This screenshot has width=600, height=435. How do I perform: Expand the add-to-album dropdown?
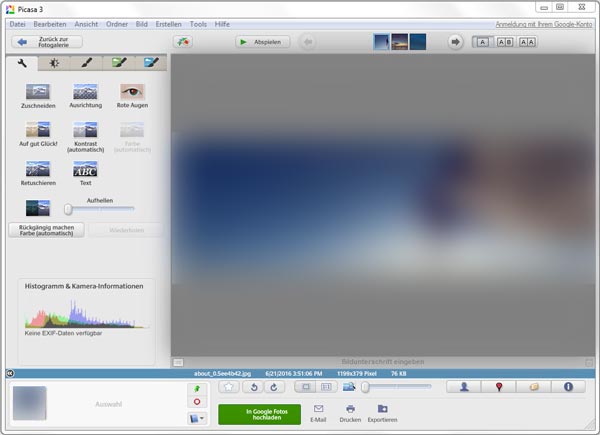(x=197, y=417)
